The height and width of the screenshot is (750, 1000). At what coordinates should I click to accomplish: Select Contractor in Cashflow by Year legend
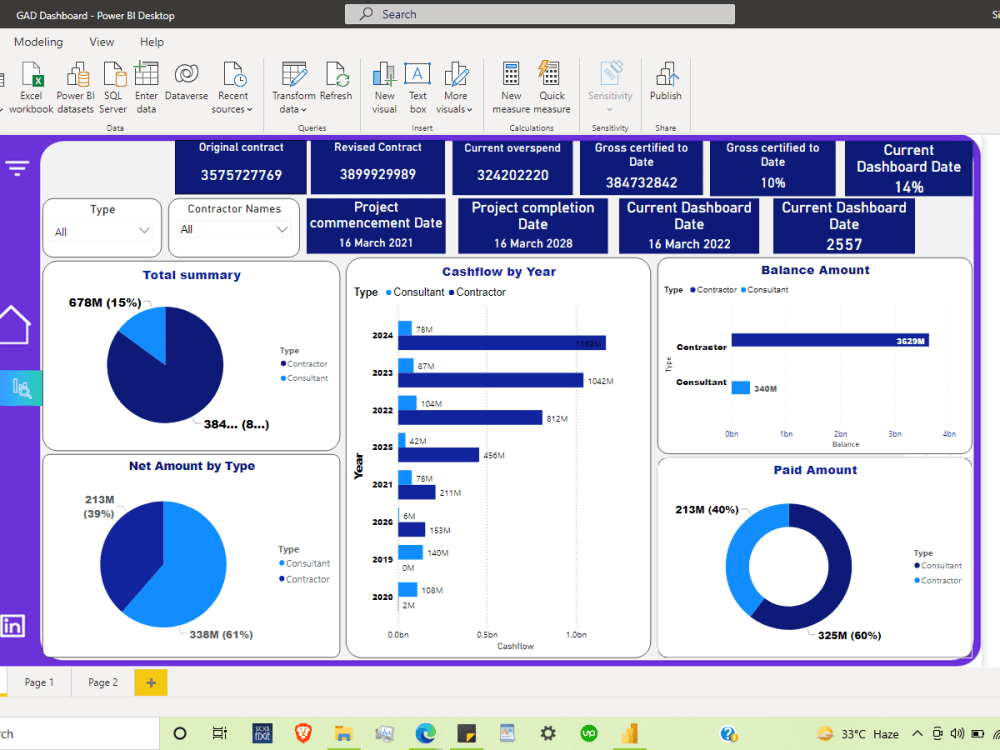[x=477, y=292]
